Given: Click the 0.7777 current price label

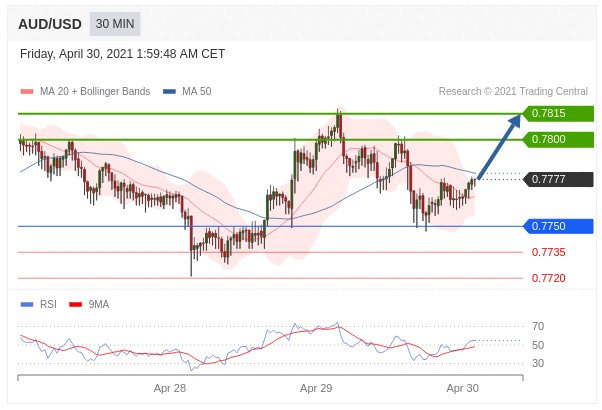Looking at the screenshot, I should (558, 179).
